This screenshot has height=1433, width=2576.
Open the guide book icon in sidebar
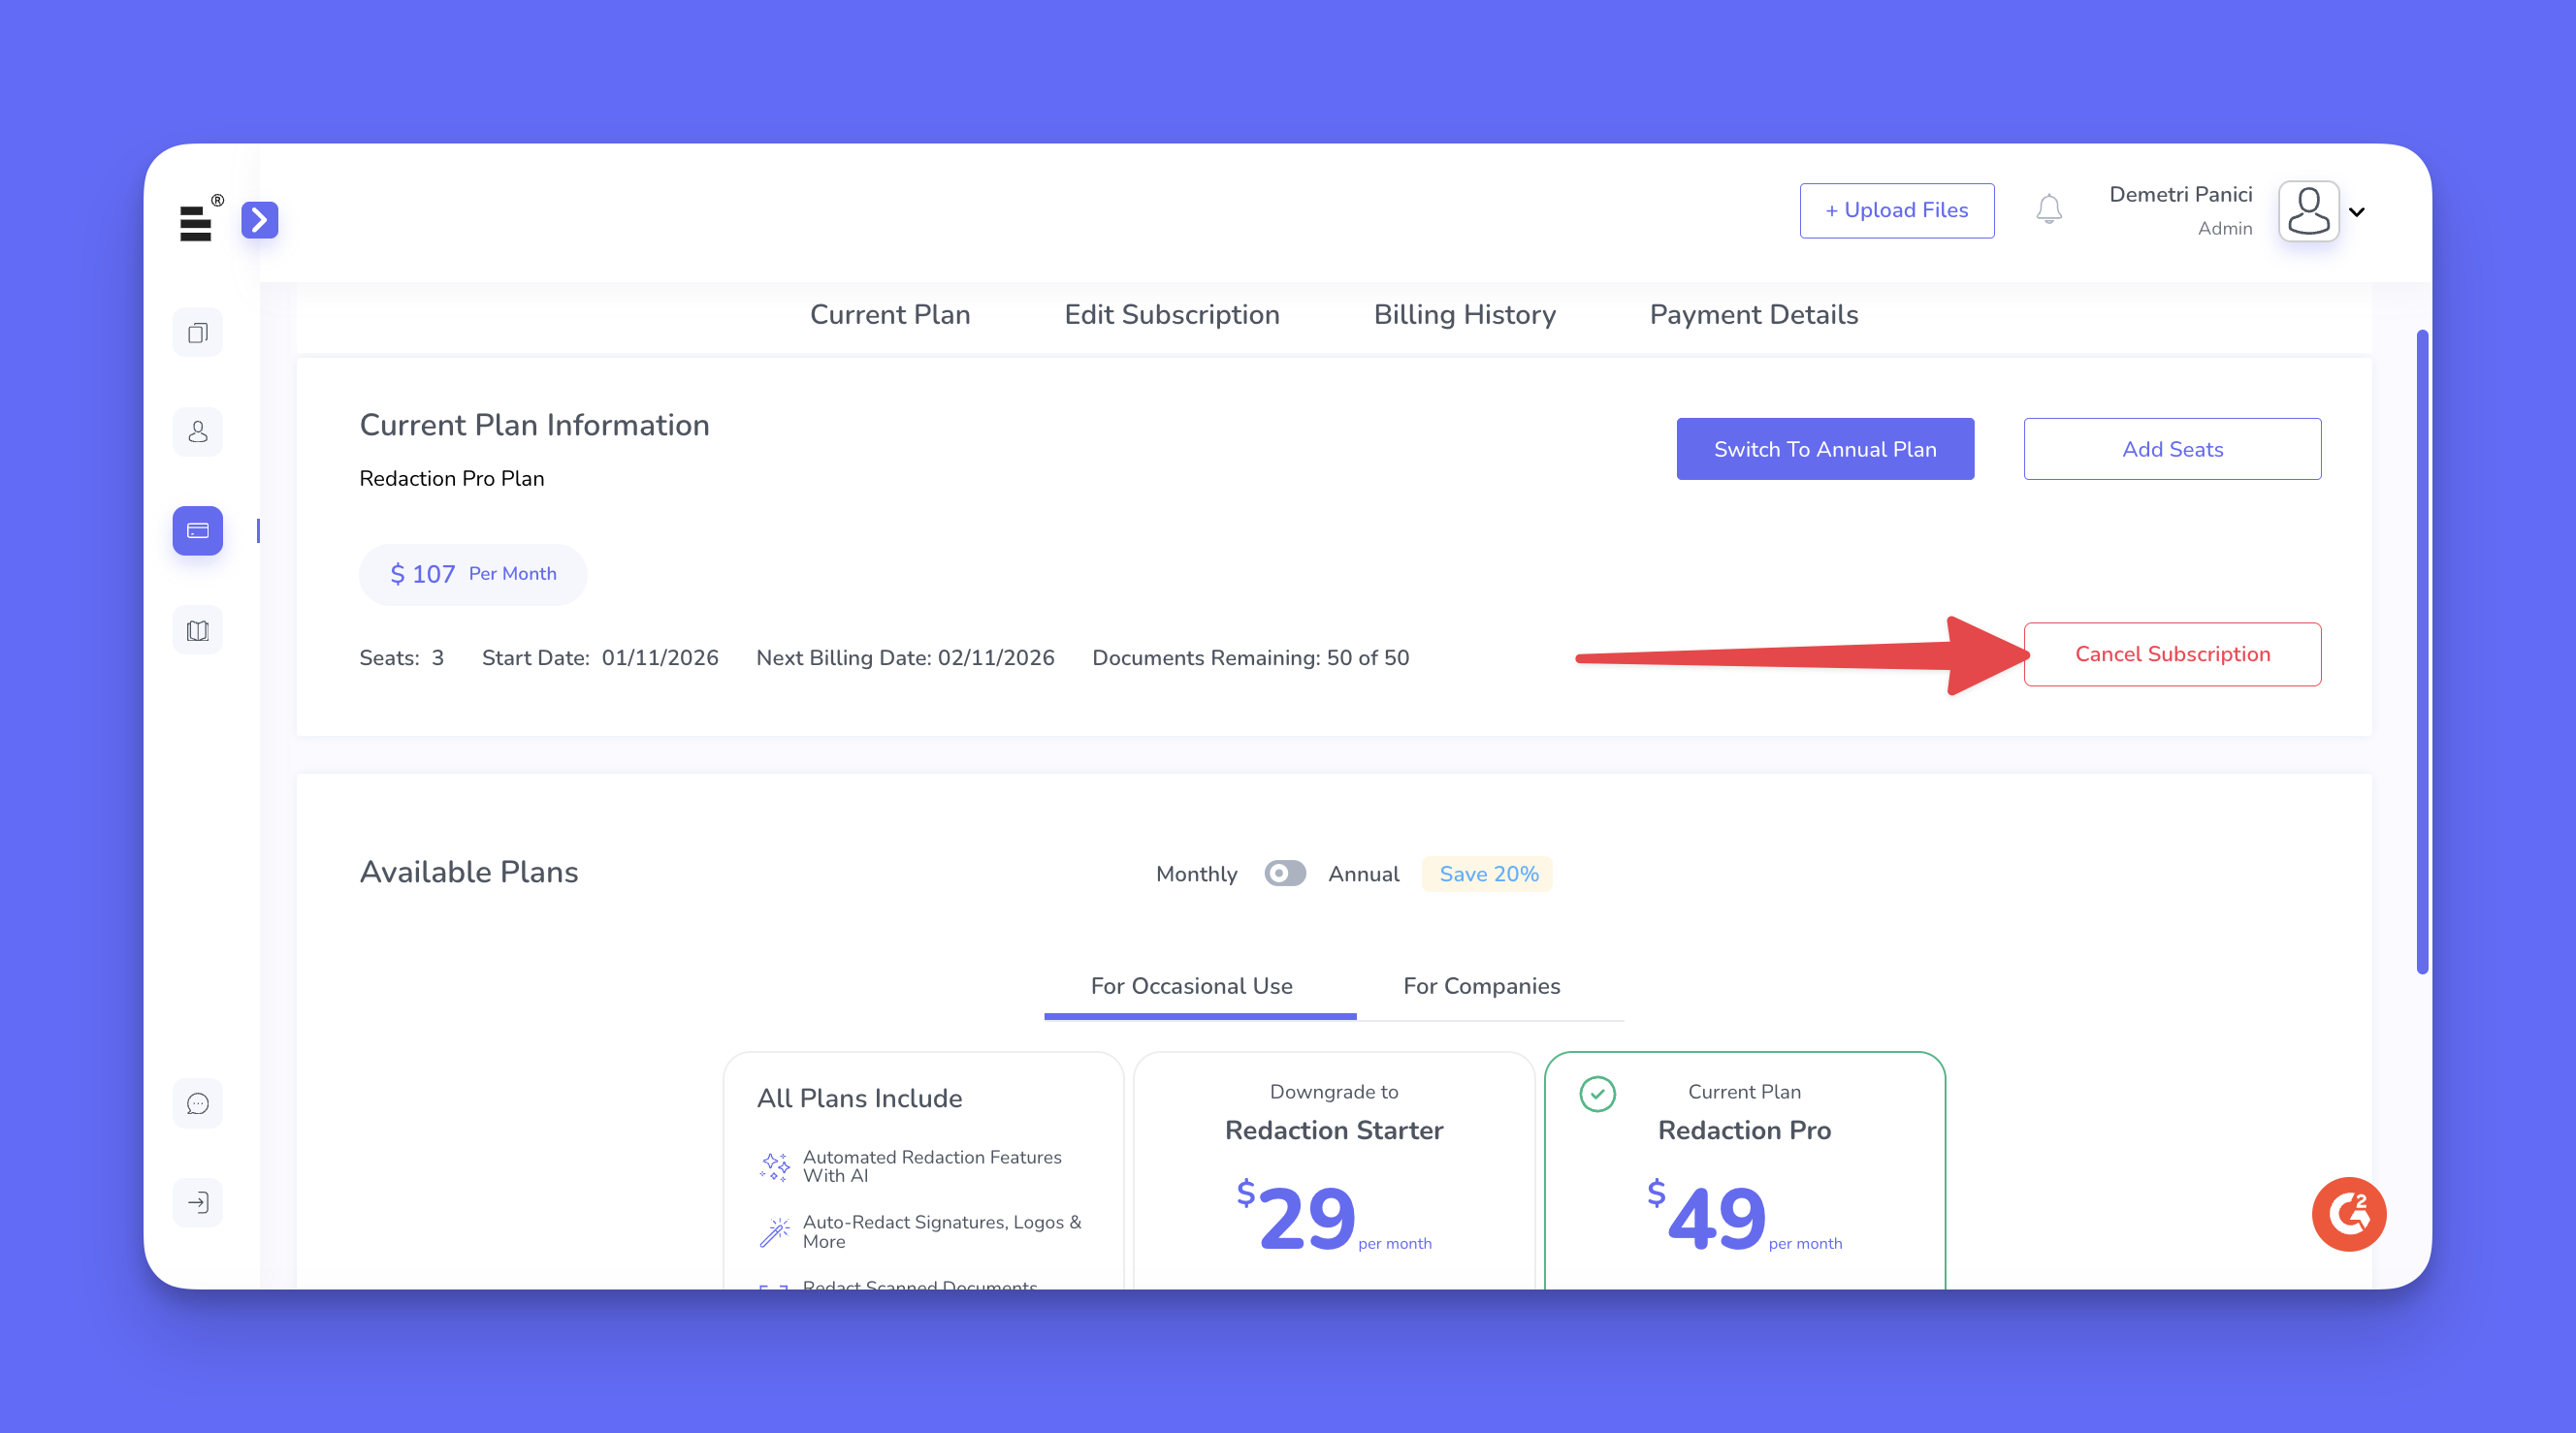tap(198, 630)
